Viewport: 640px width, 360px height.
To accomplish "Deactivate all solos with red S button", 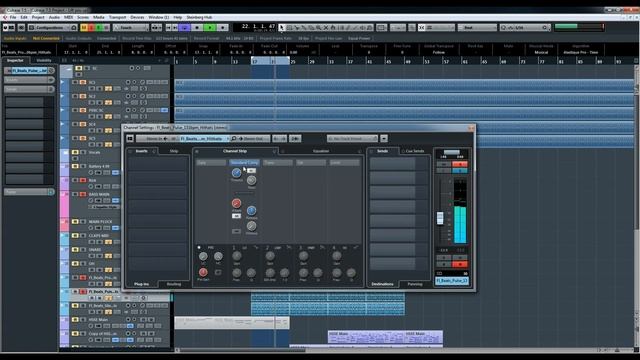I will pos(91,27).
